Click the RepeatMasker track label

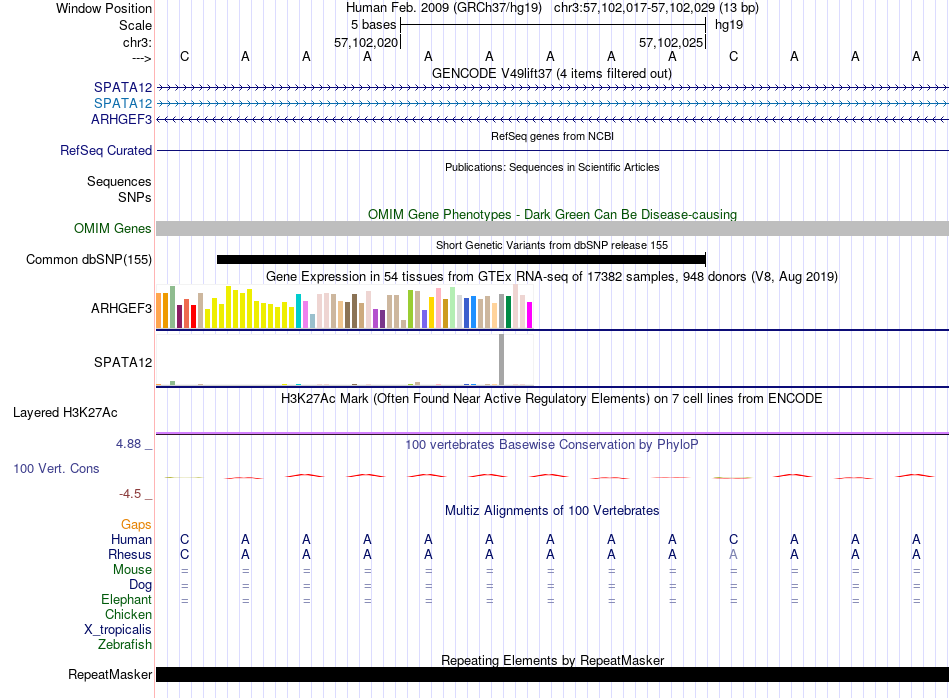pos(110,674)
